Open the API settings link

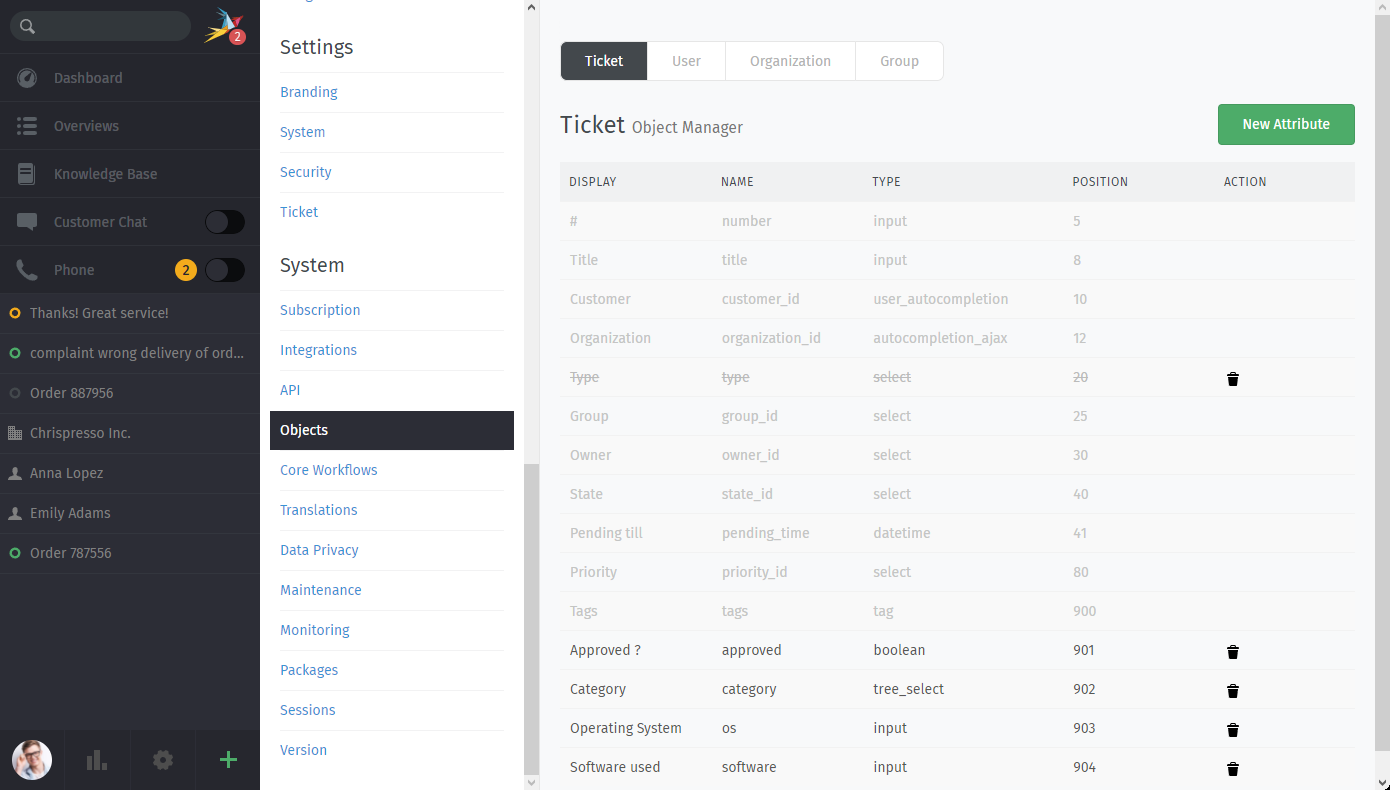pyautogui.click(x=290, y=390)
